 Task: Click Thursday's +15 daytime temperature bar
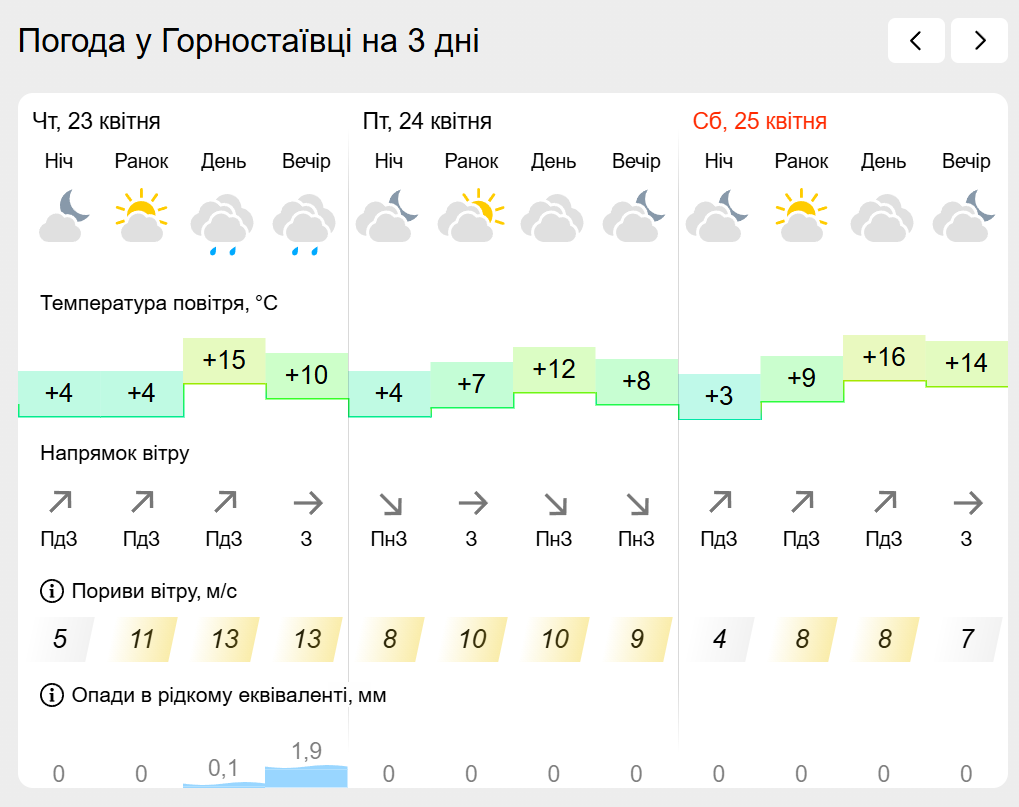tap(224, 360)
